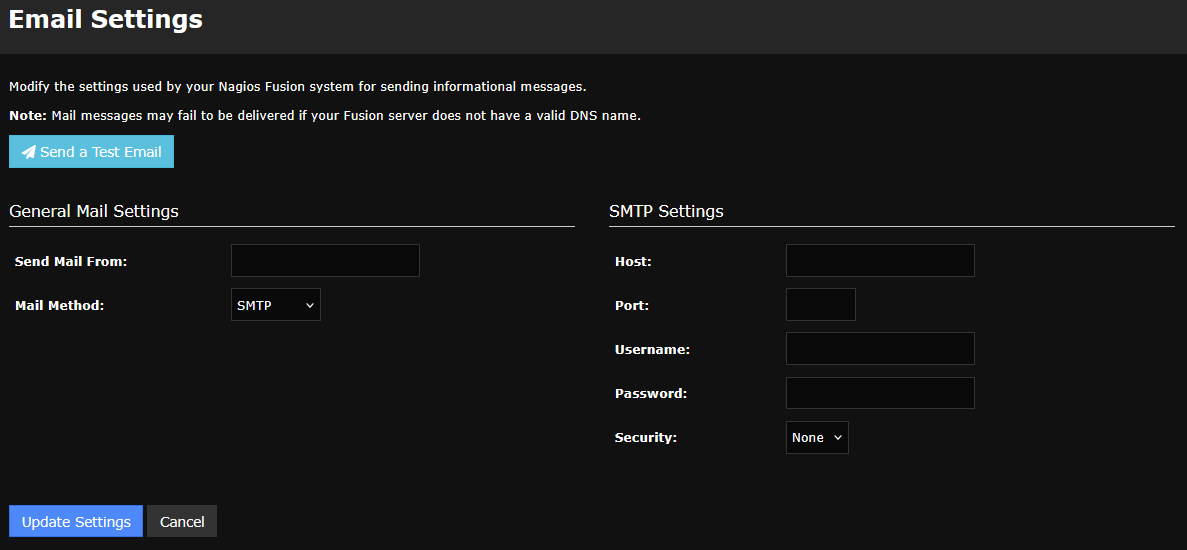Focus the SMTP Password field
1187x550 pixels.
pyautogui.click(x=880, y=393)
